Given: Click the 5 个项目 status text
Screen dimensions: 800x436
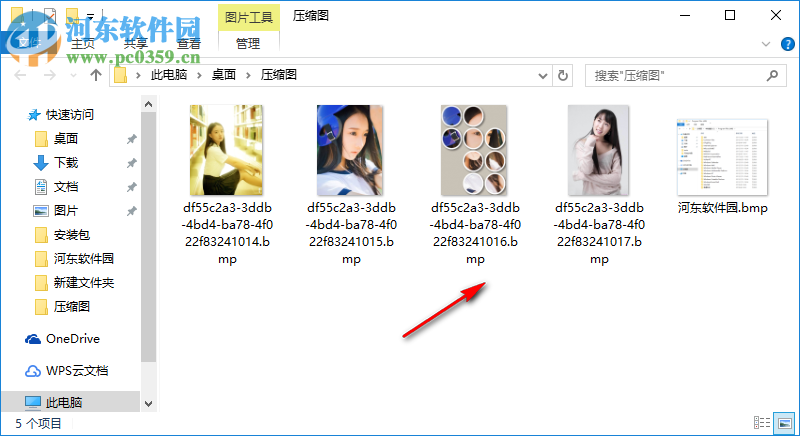Looking at the screenshot, I should click(x=38, y=423).
